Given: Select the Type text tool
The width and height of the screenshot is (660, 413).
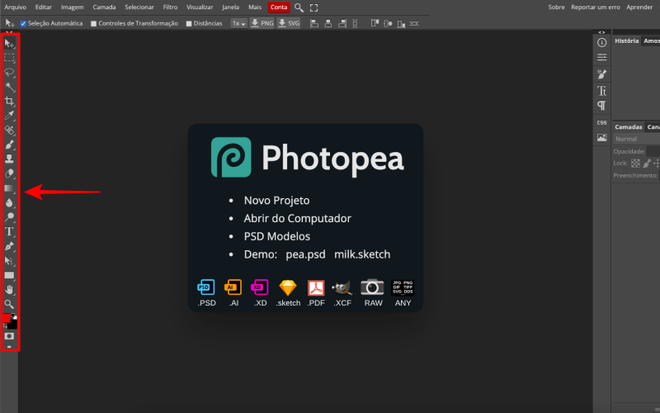Looking at the screenshot, I should tap(9, 232).
